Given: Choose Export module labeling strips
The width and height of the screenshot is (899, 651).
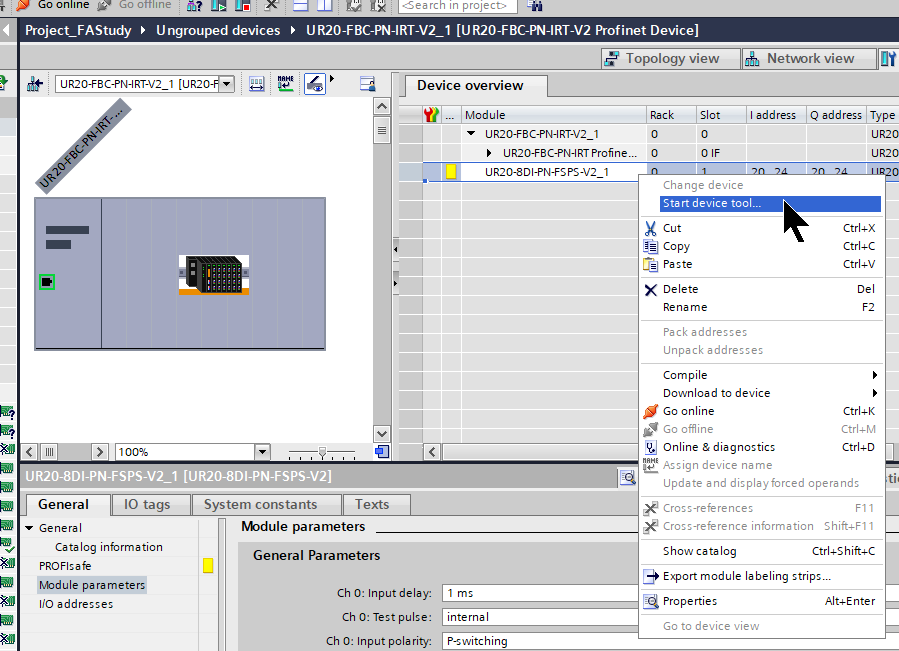Looking at the screenshot, I should 761,576.
